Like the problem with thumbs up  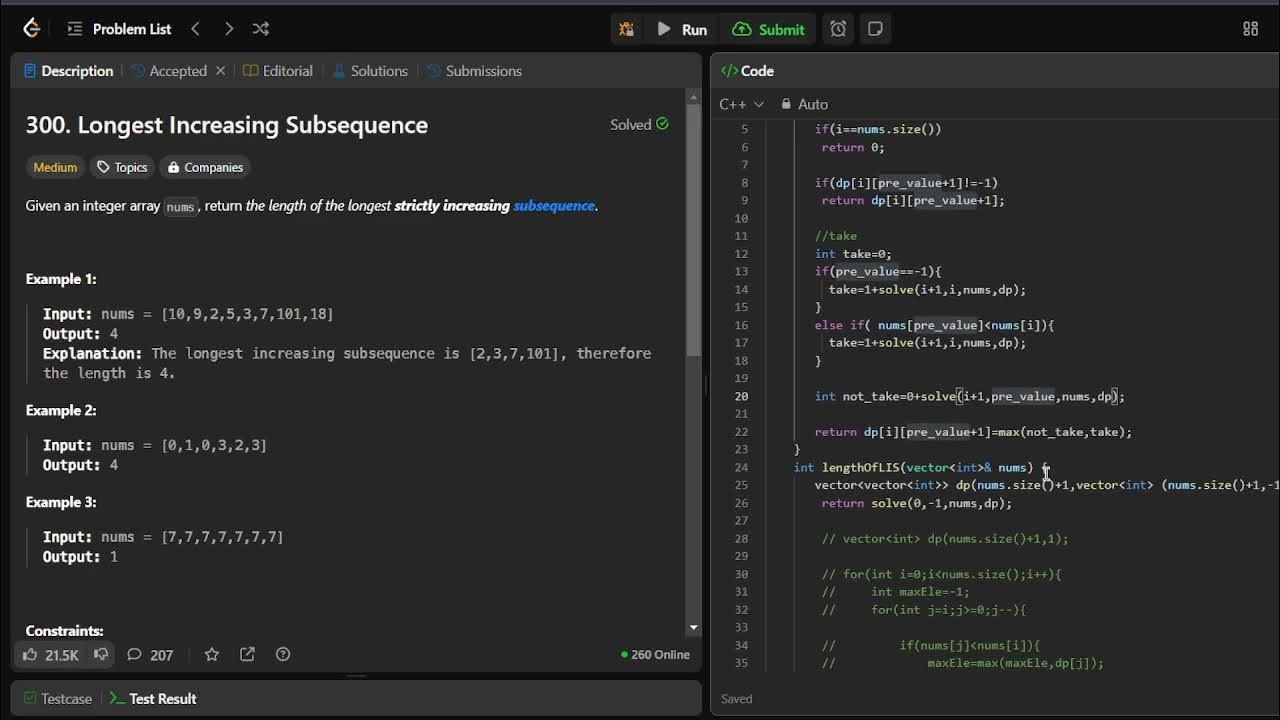click(x=30, y=654)
